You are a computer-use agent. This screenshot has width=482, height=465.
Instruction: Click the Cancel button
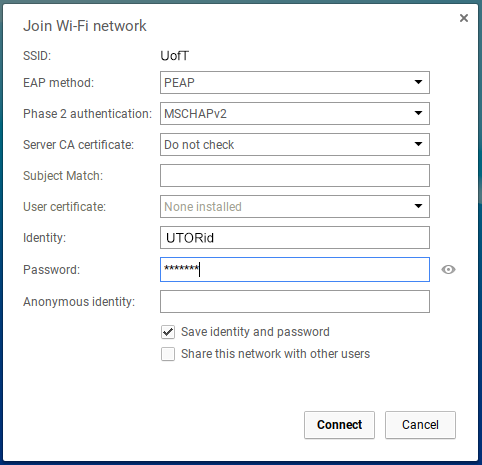[x=420, y=425]
